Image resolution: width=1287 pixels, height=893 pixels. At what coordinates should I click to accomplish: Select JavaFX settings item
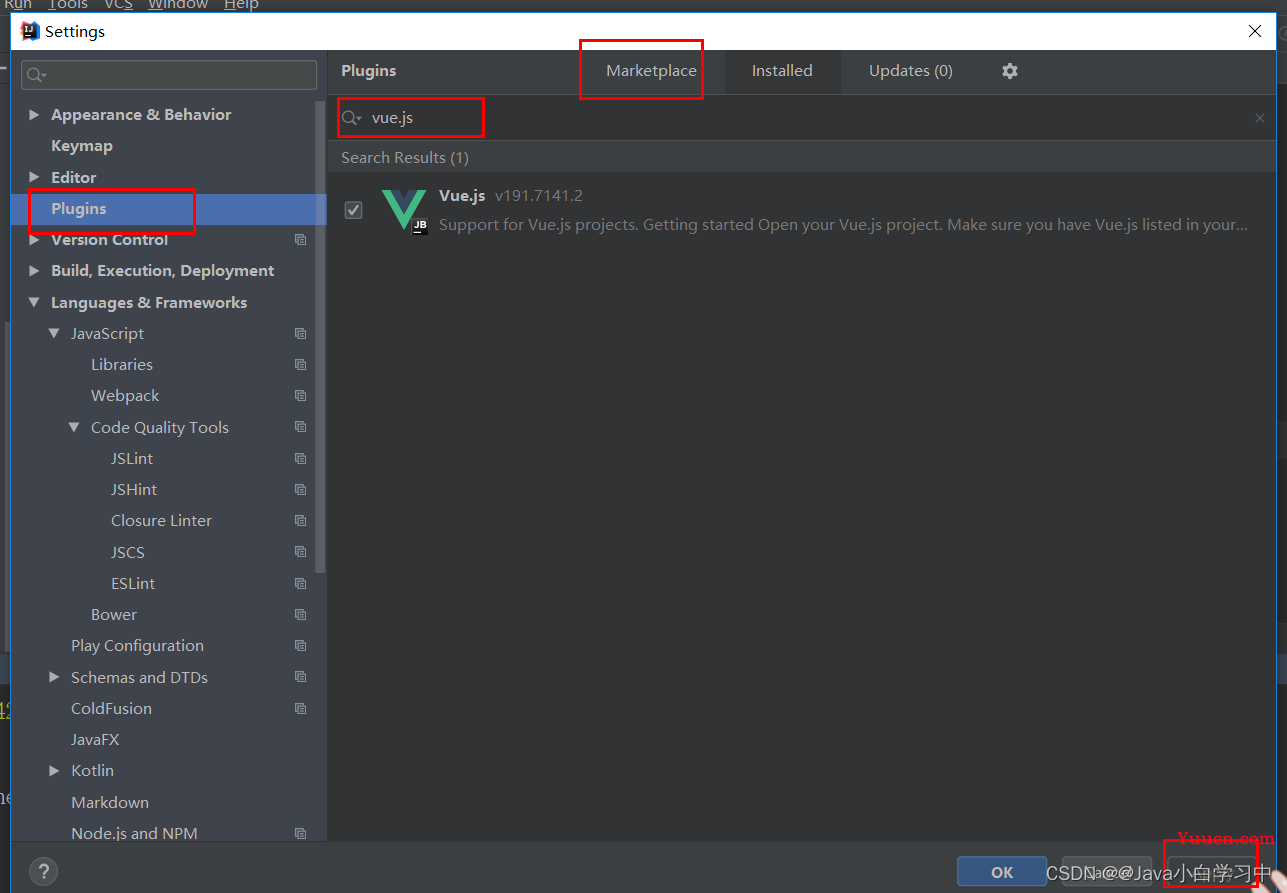tap(95, 740)
